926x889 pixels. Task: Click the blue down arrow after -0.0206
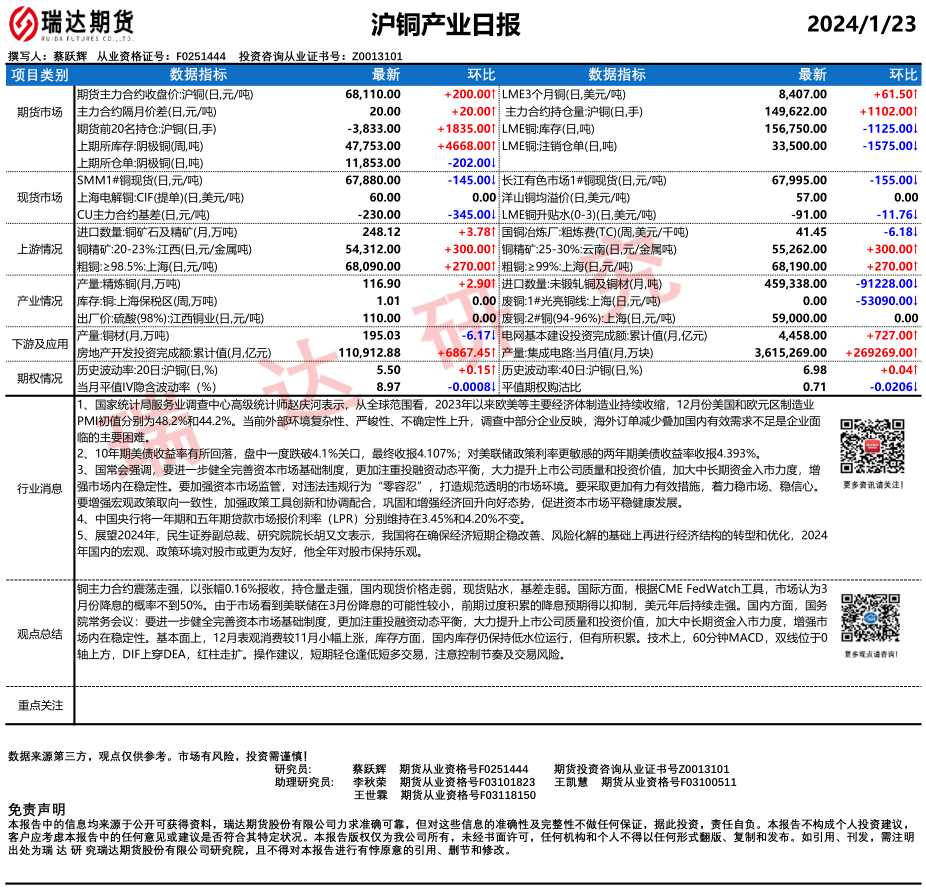[x=915, y=387]
